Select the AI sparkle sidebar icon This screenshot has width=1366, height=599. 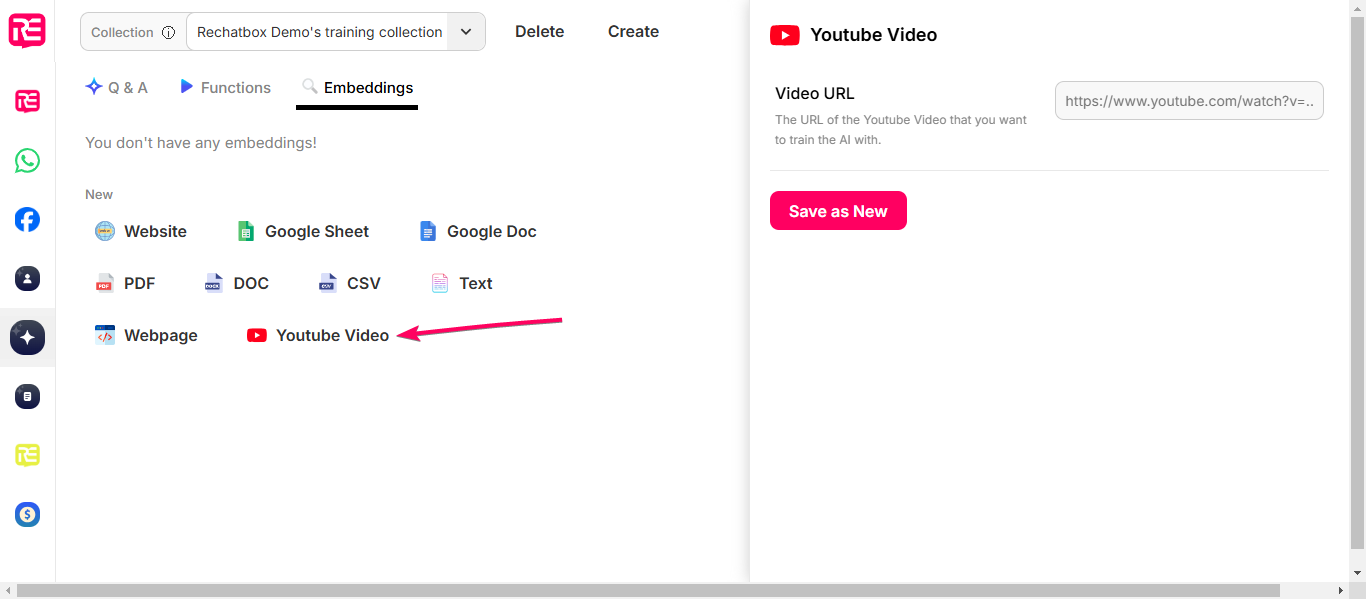tap(27, 338)
